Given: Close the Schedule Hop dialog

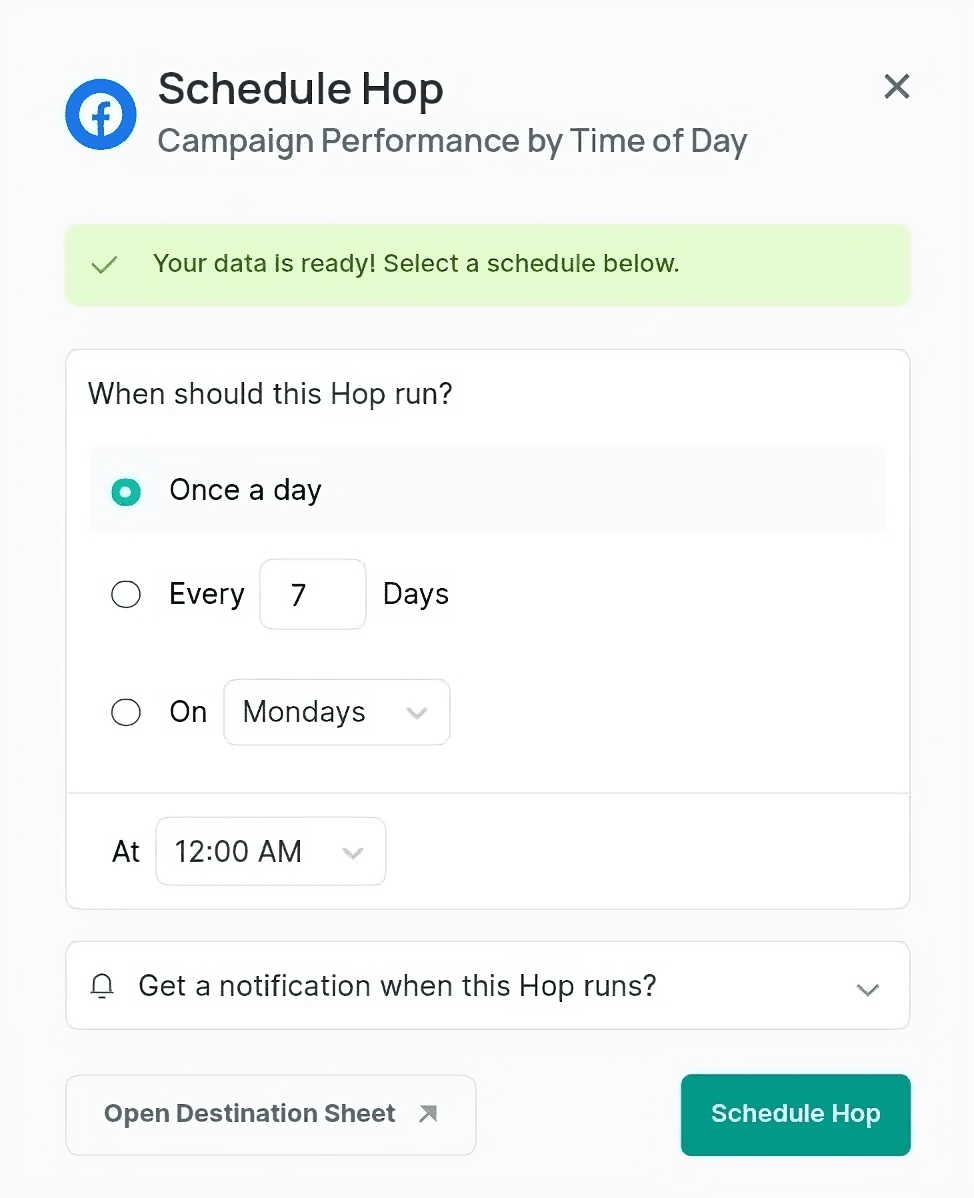Looking at the screenshot, I should 897,86.
